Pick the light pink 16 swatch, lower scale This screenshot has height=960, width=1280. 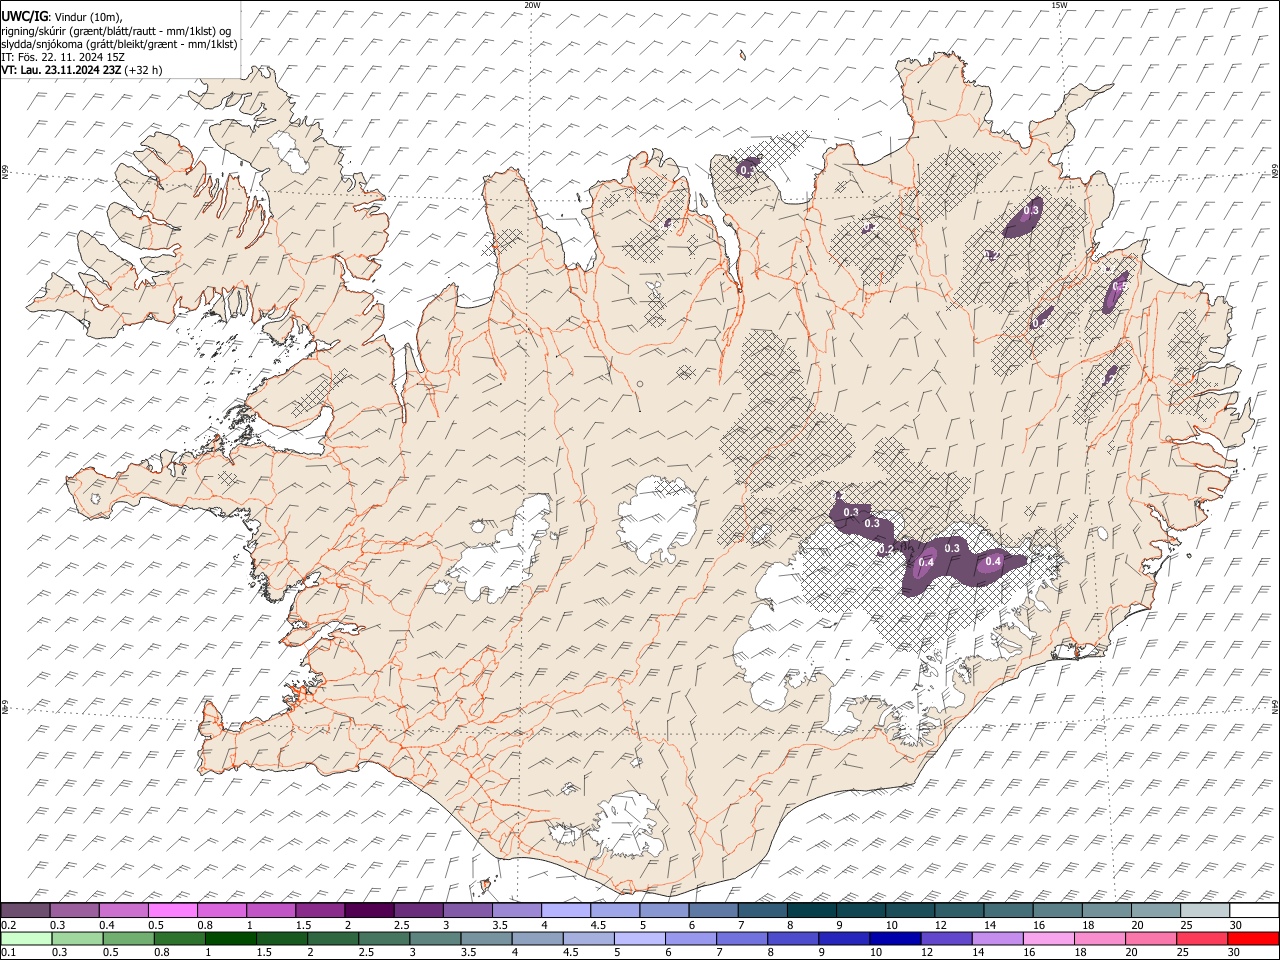click(1048, 938)
